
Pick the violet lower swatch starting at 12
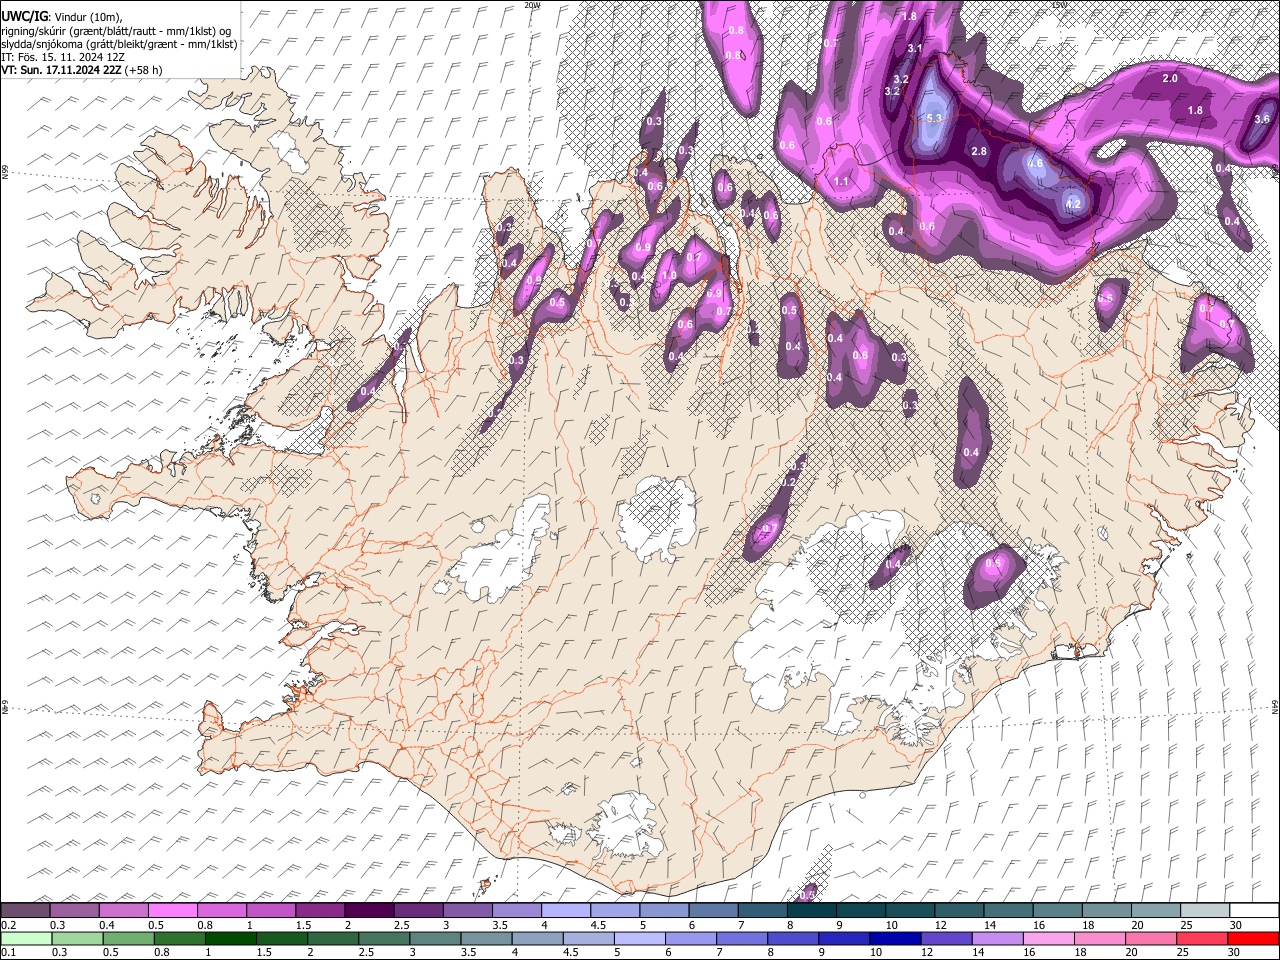tap(946, 938)
